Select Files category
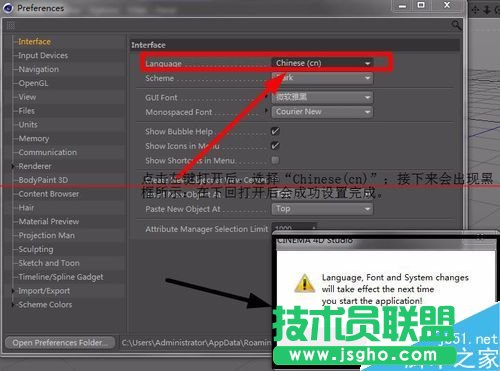500x371 pixels. point(27,111)
